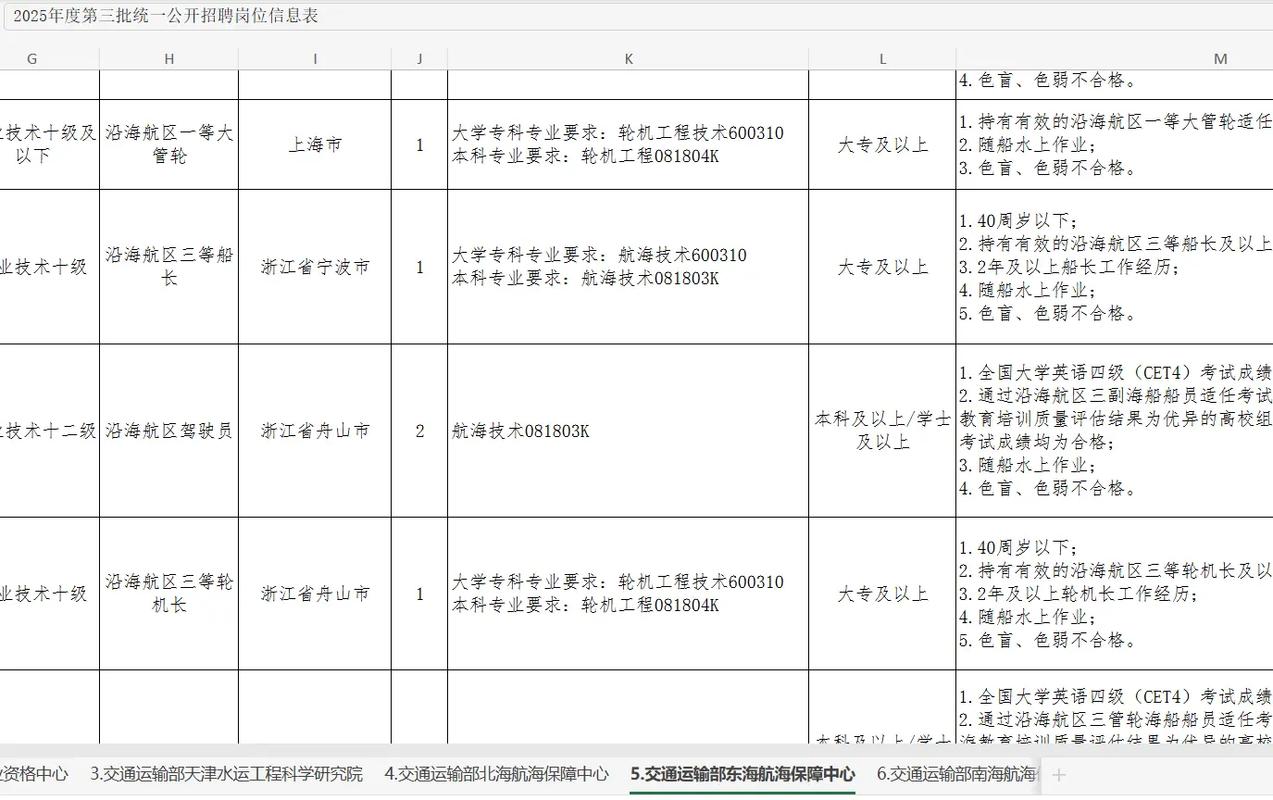1273x800 pixels.
Task: Click the 沿海航区三等轮机长 cell
Action: tap(167, 593)
